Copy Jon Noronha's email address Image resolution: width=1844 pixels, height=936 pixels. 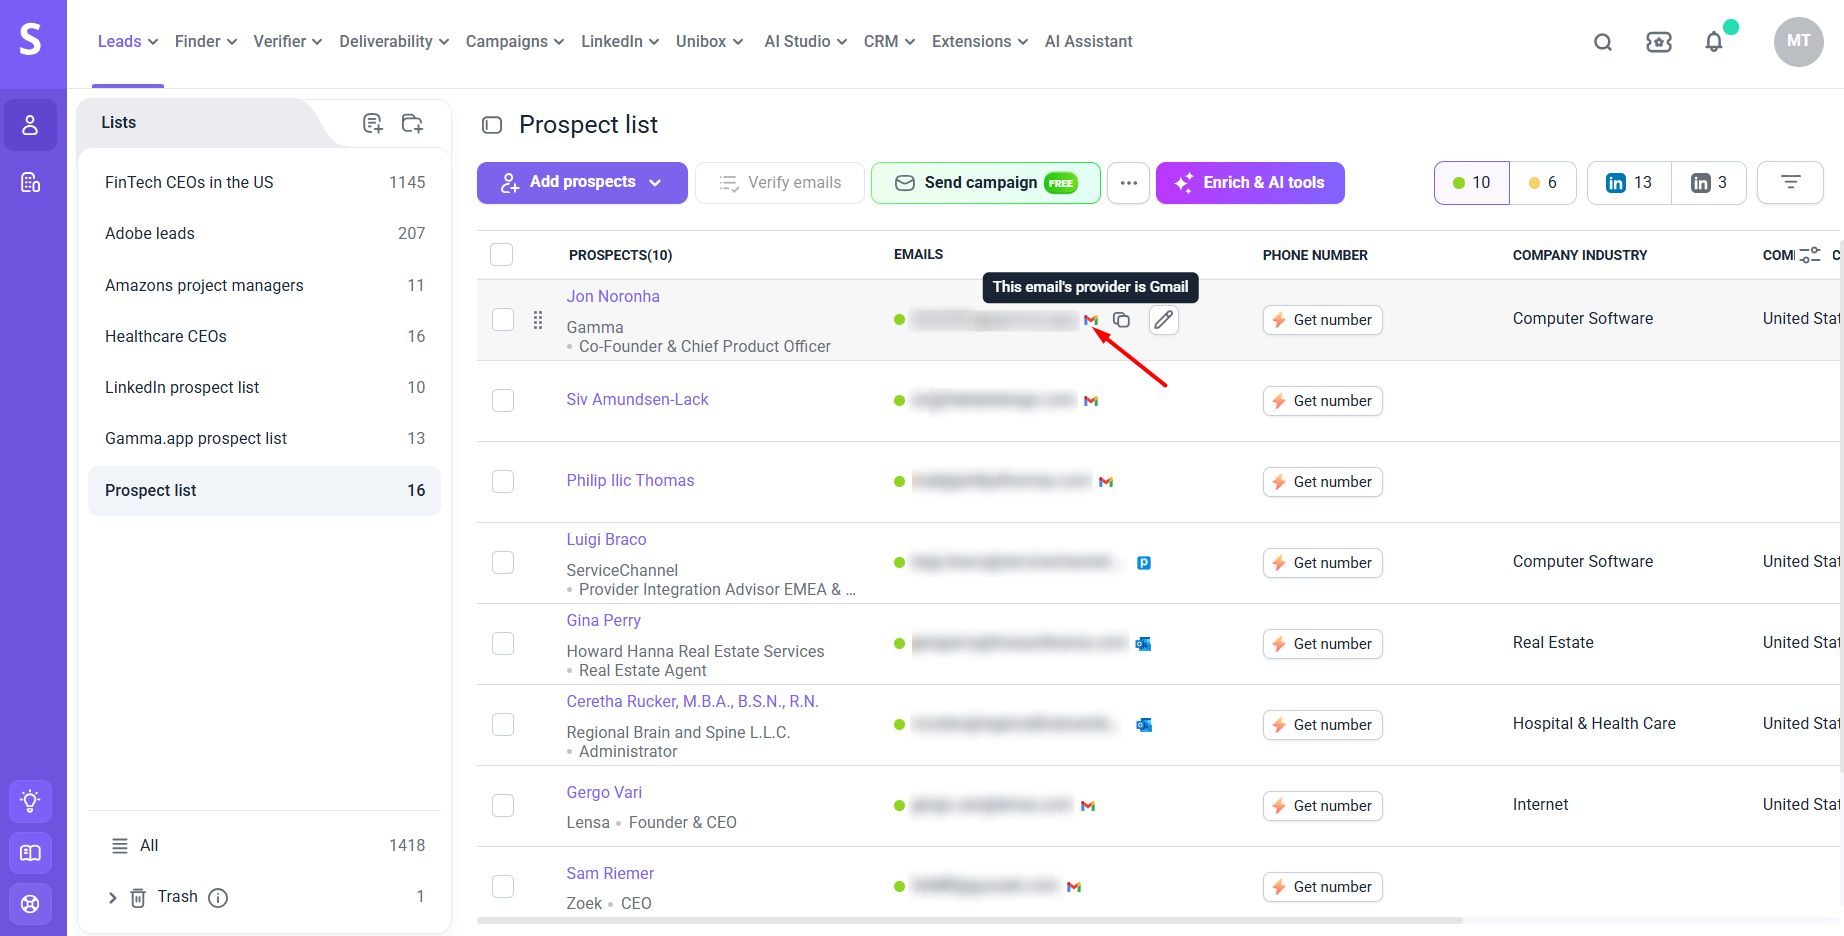[x=1122, y=320]
